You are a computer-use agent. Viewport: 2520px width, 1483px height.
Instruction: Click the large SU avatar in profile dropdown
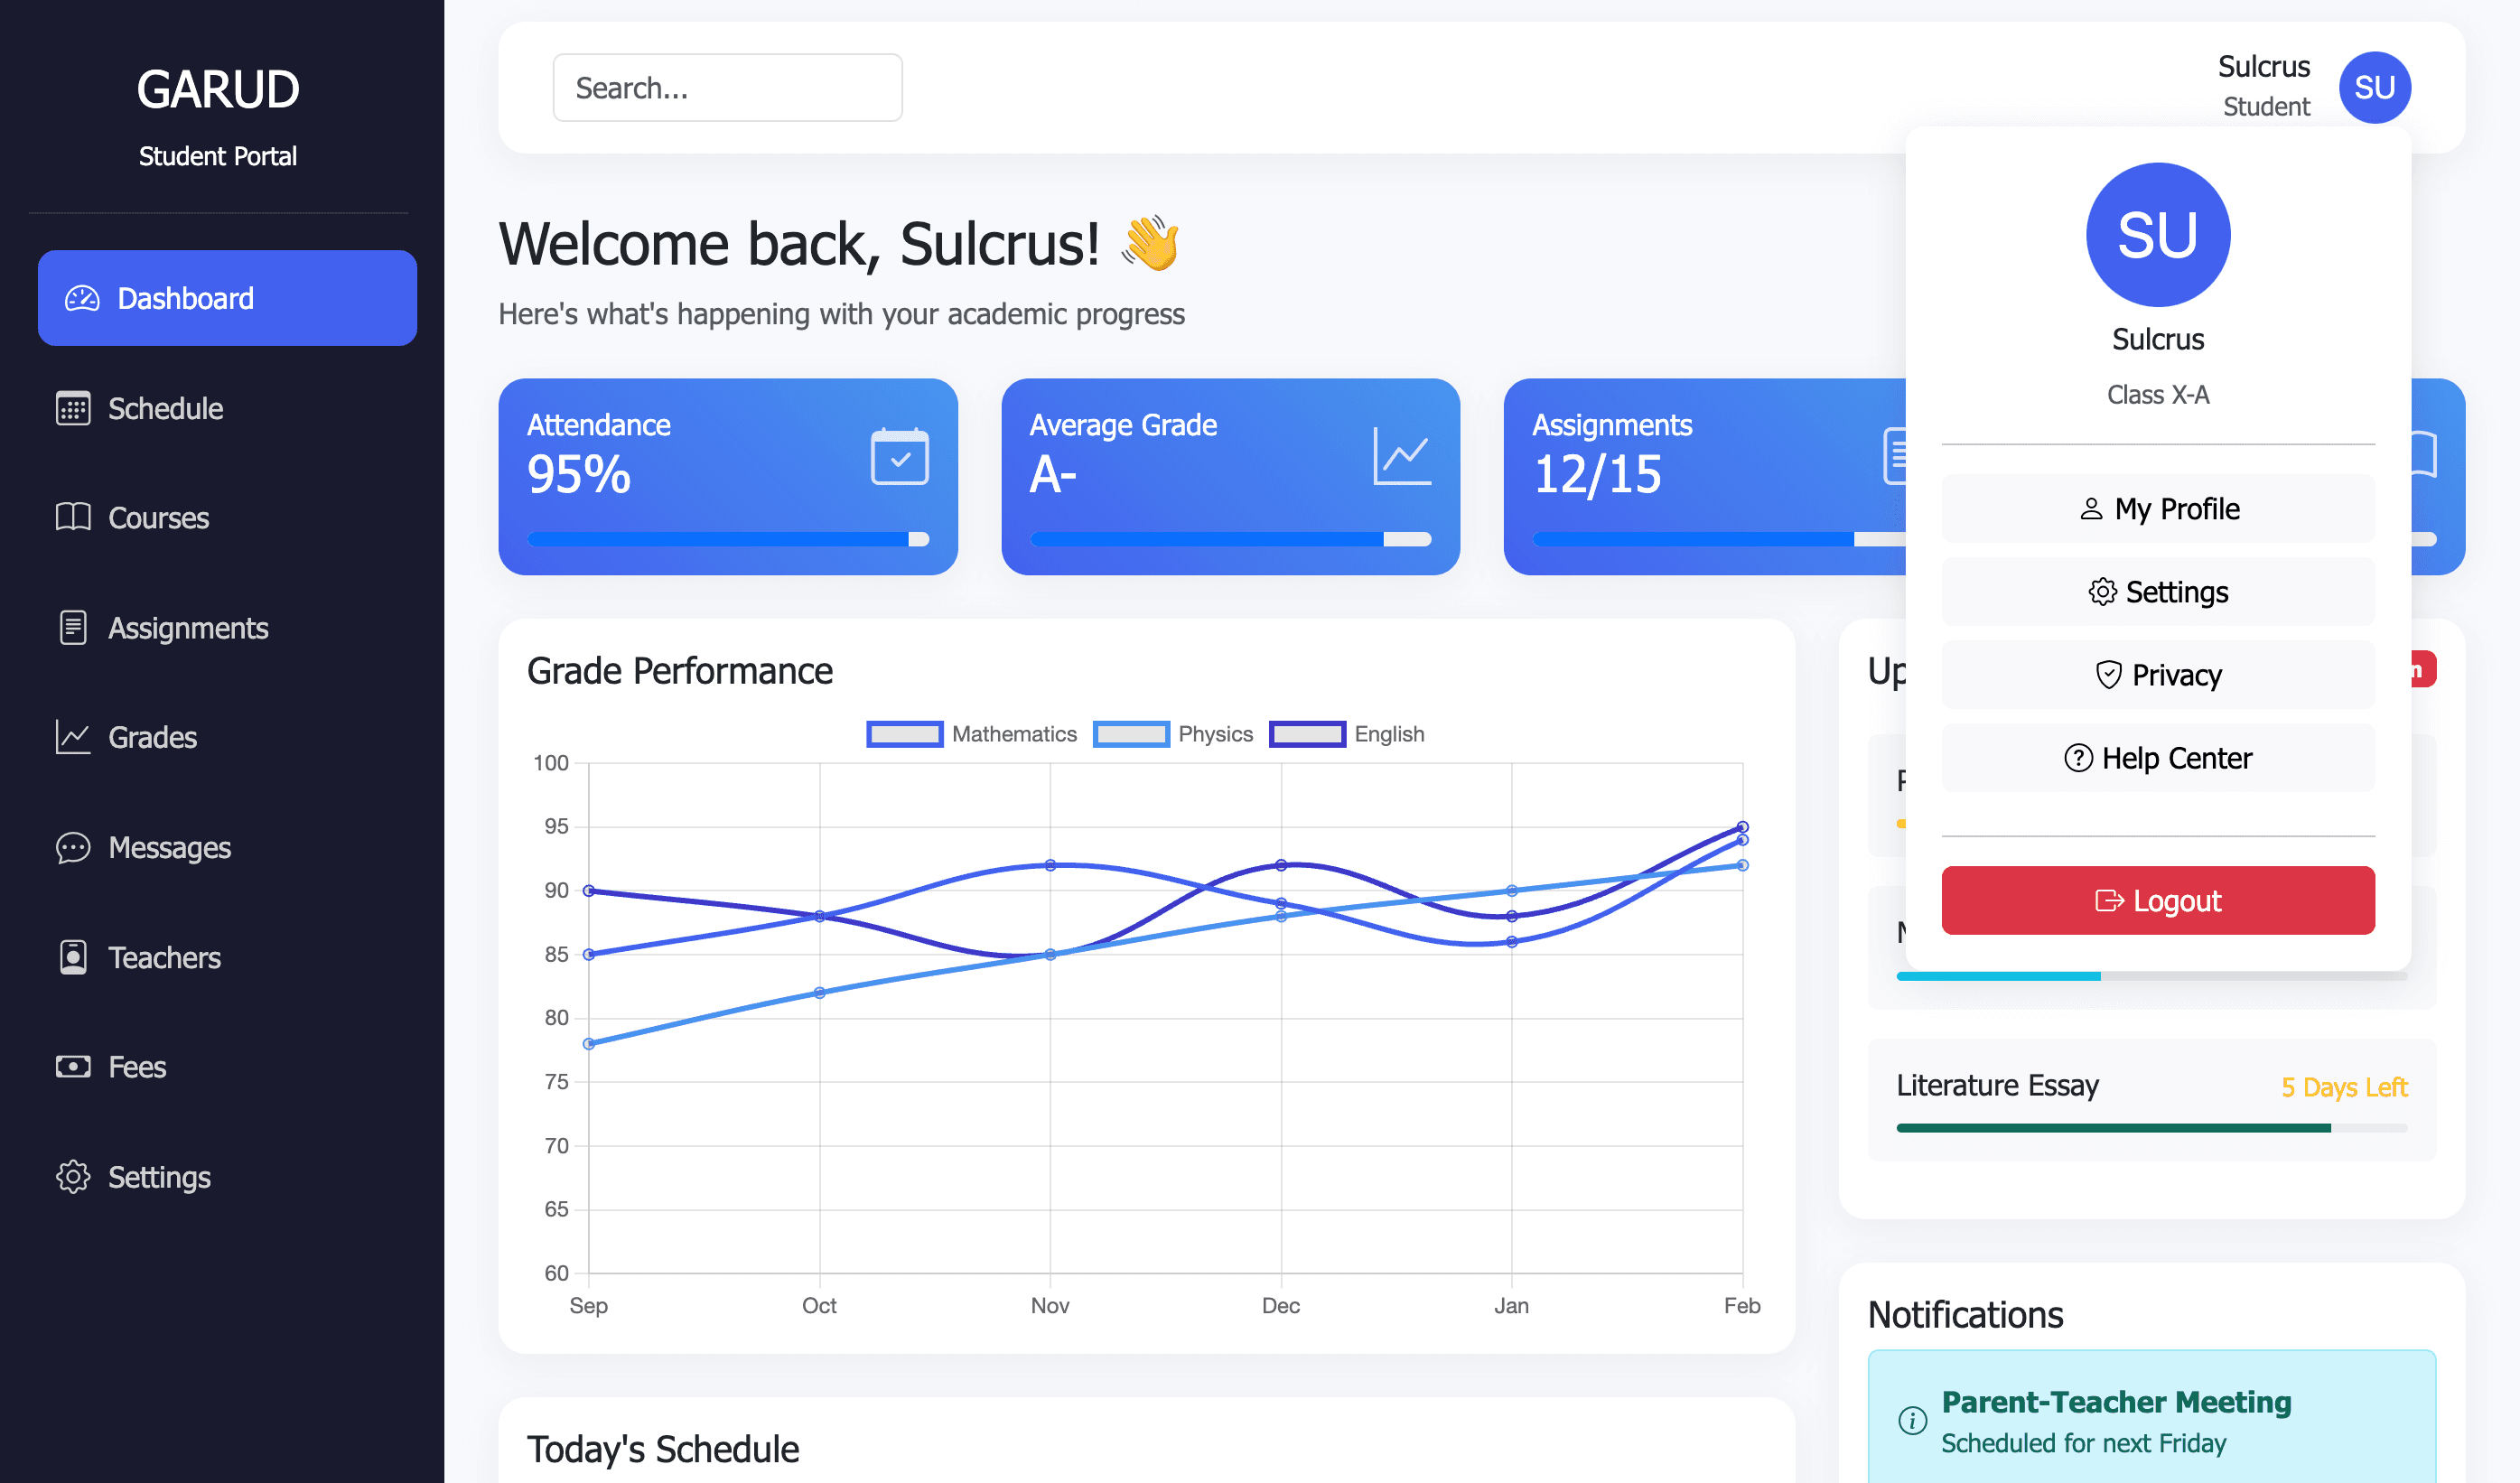pyautogui.click(x=2158, y=235)
